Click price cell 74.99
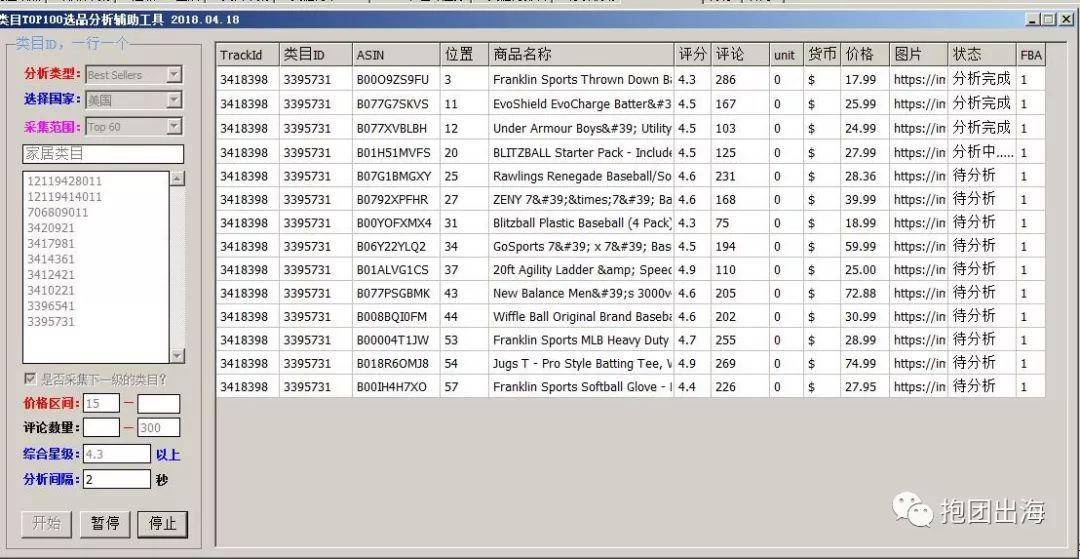Screen dimensions: 1080x559 click(x=865, y=363)
